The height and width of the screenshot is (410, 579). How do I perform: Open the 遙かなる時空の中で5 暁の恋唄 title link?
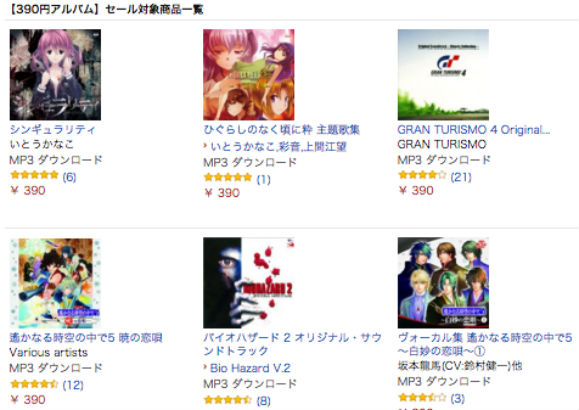pyautogui.click(x=86, y=338)
